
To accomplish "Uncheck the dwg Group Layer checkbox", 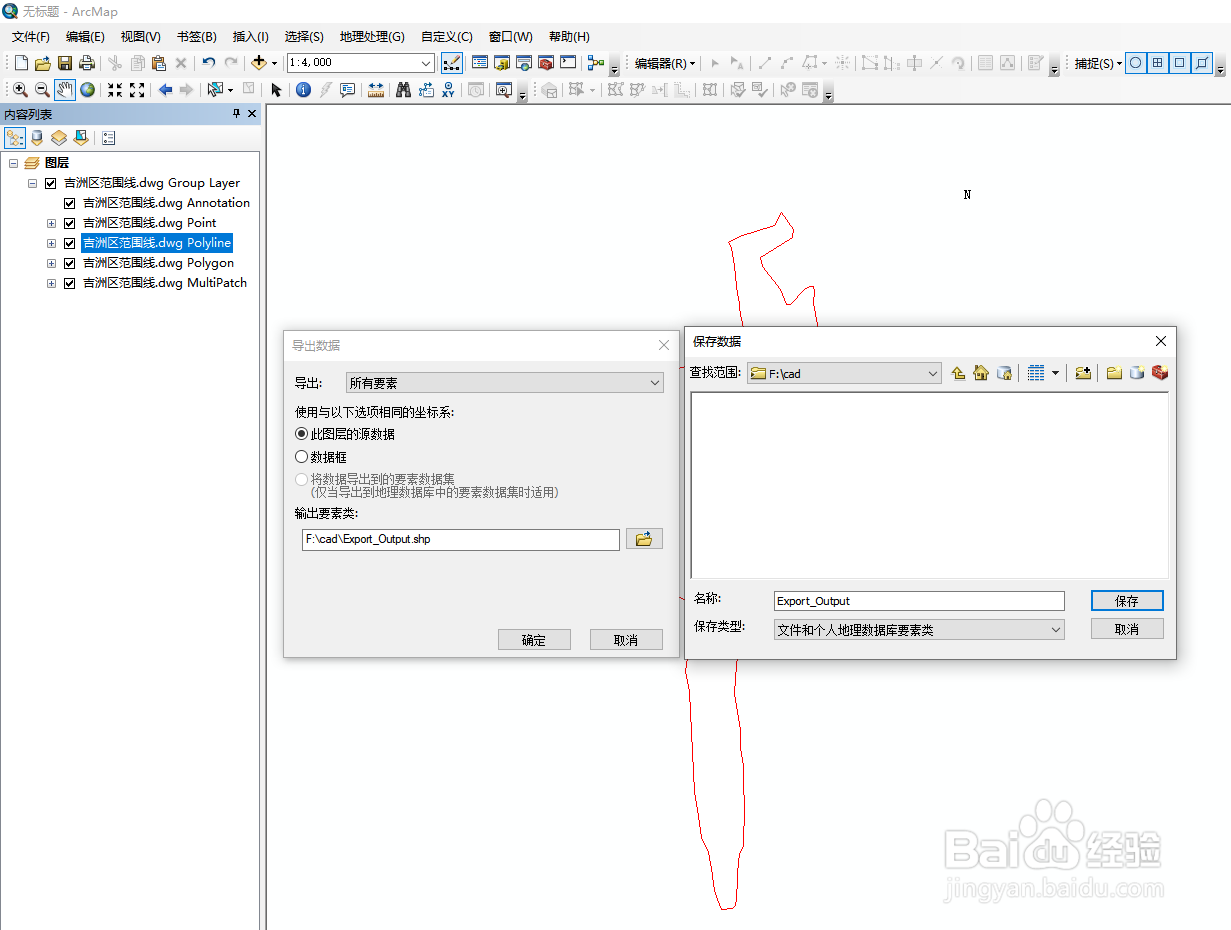I will pos(50,183).
